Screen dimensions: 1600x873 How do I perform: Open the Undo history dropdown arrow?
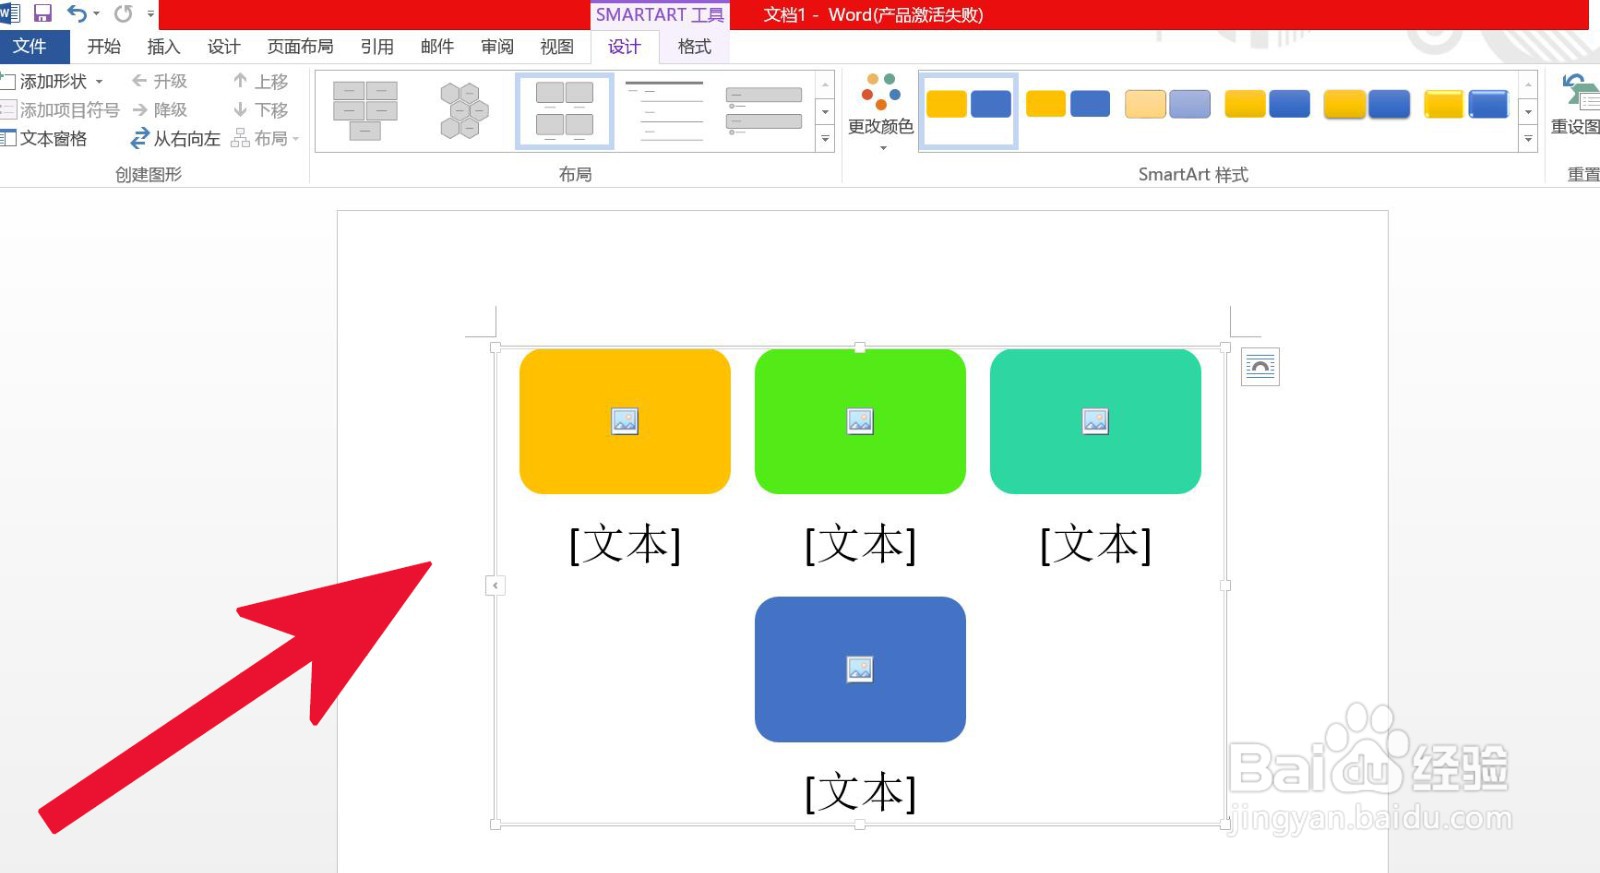point(96,14)
